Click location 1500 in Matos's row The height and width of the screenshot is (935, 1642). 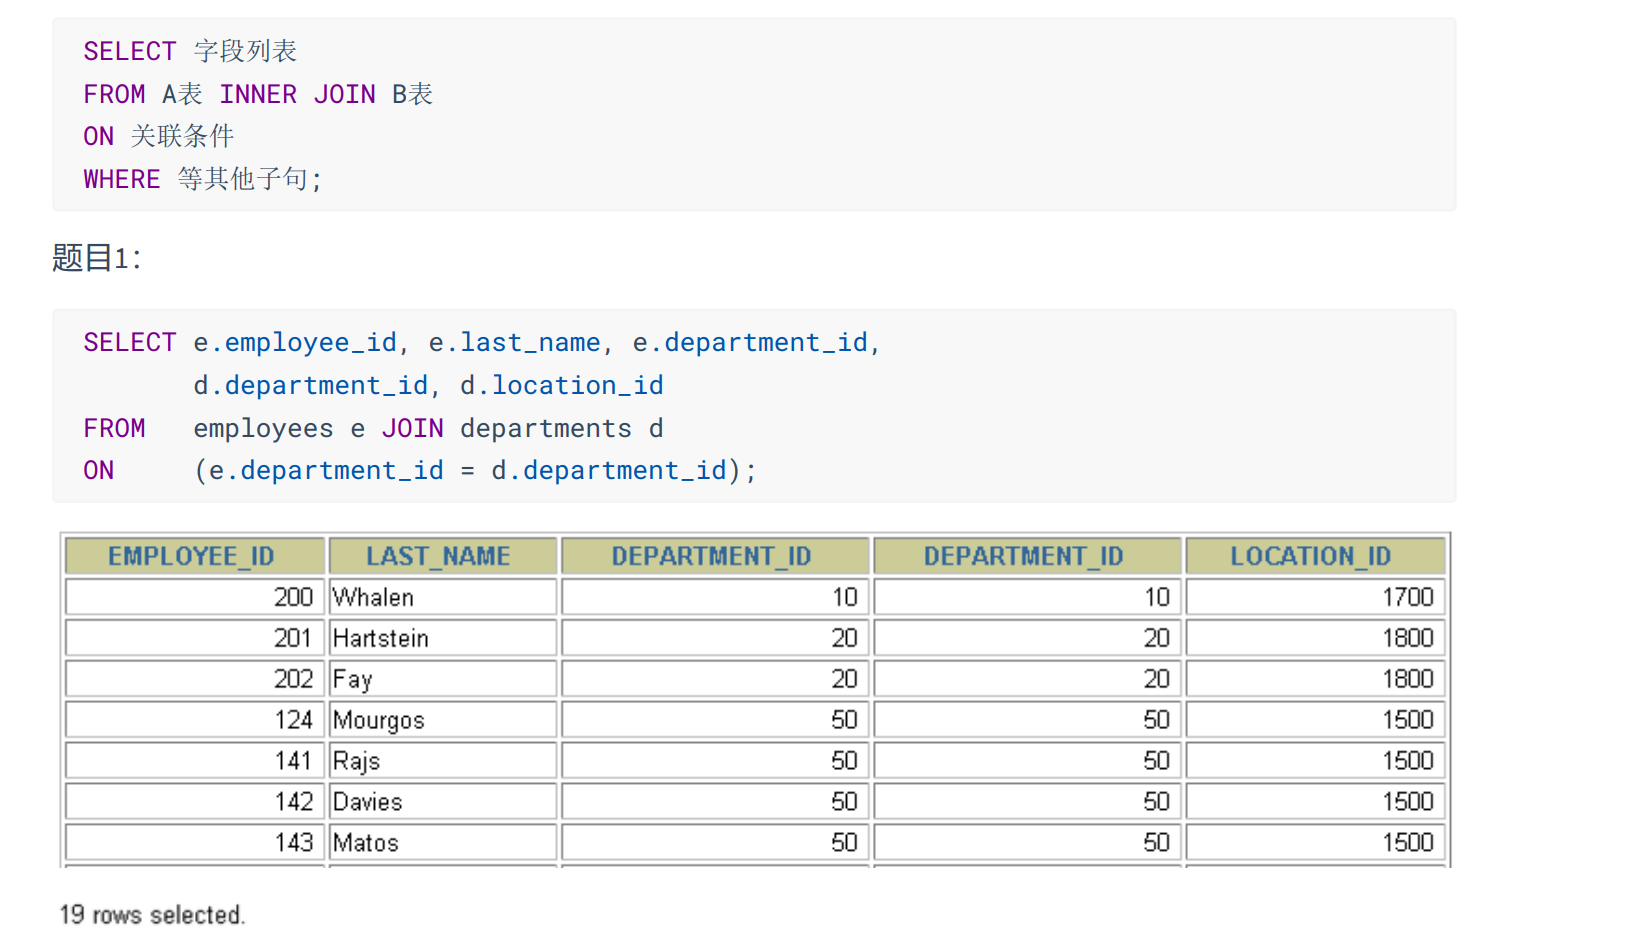1315,843
